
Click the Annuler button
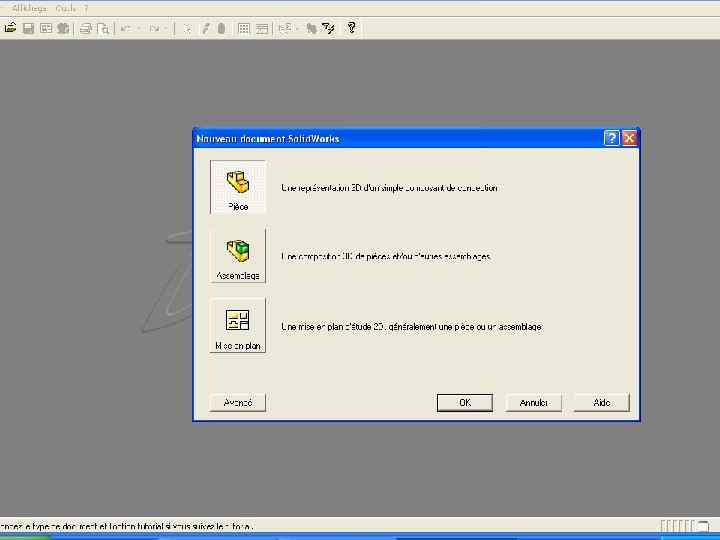(x=534, y=403)
